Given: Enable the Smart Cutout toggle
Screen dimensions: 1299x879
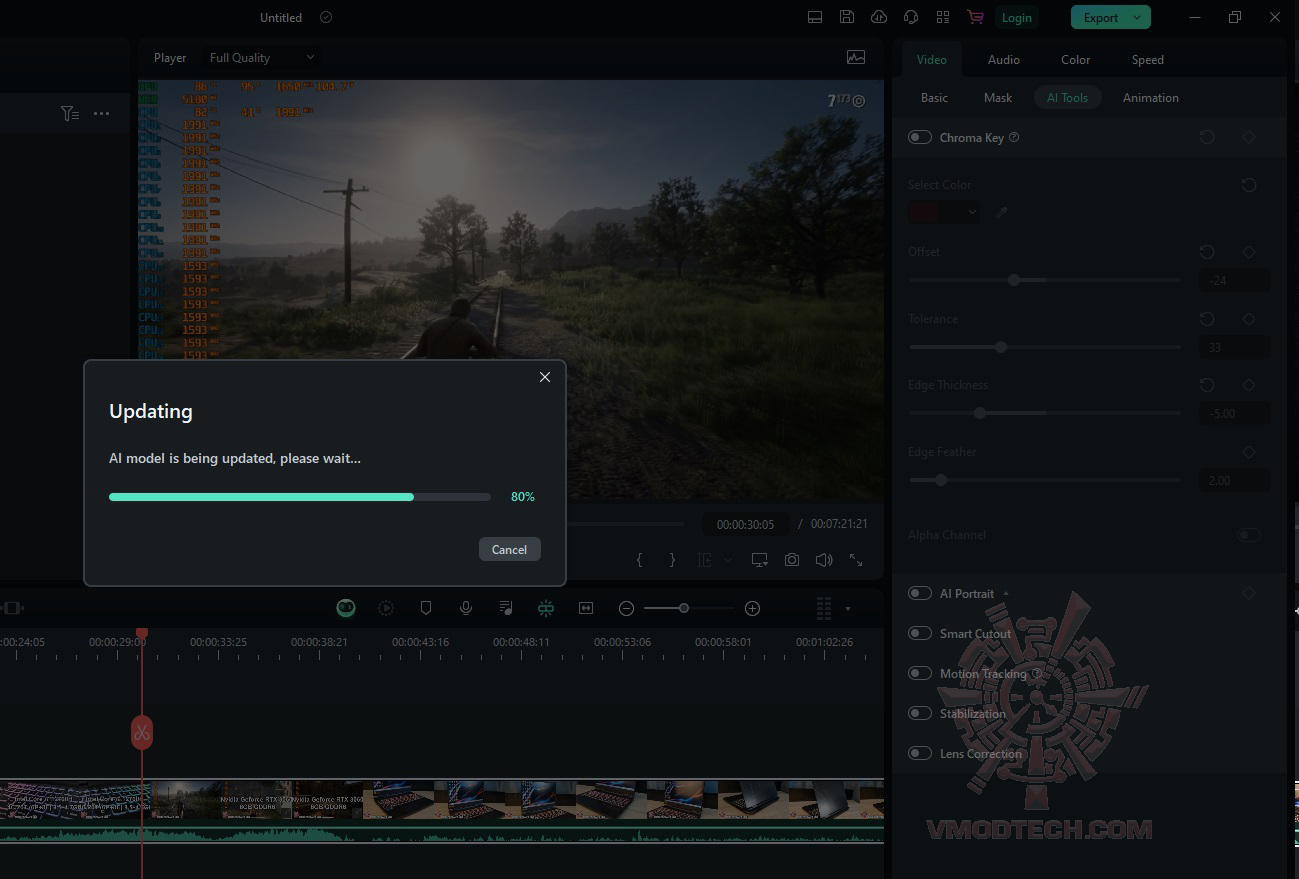Looking at the screenshot, I should point(920,633).
